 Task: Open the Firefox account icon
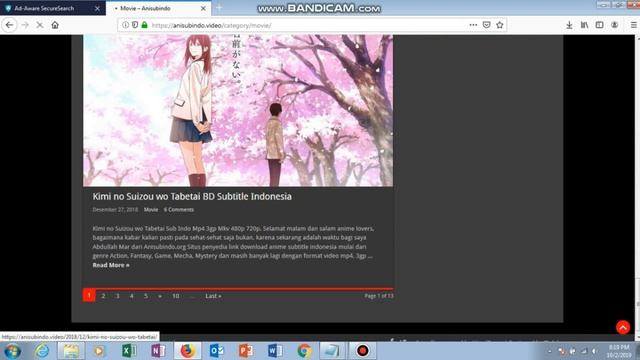pyautogui.click(x=615, y=25)
